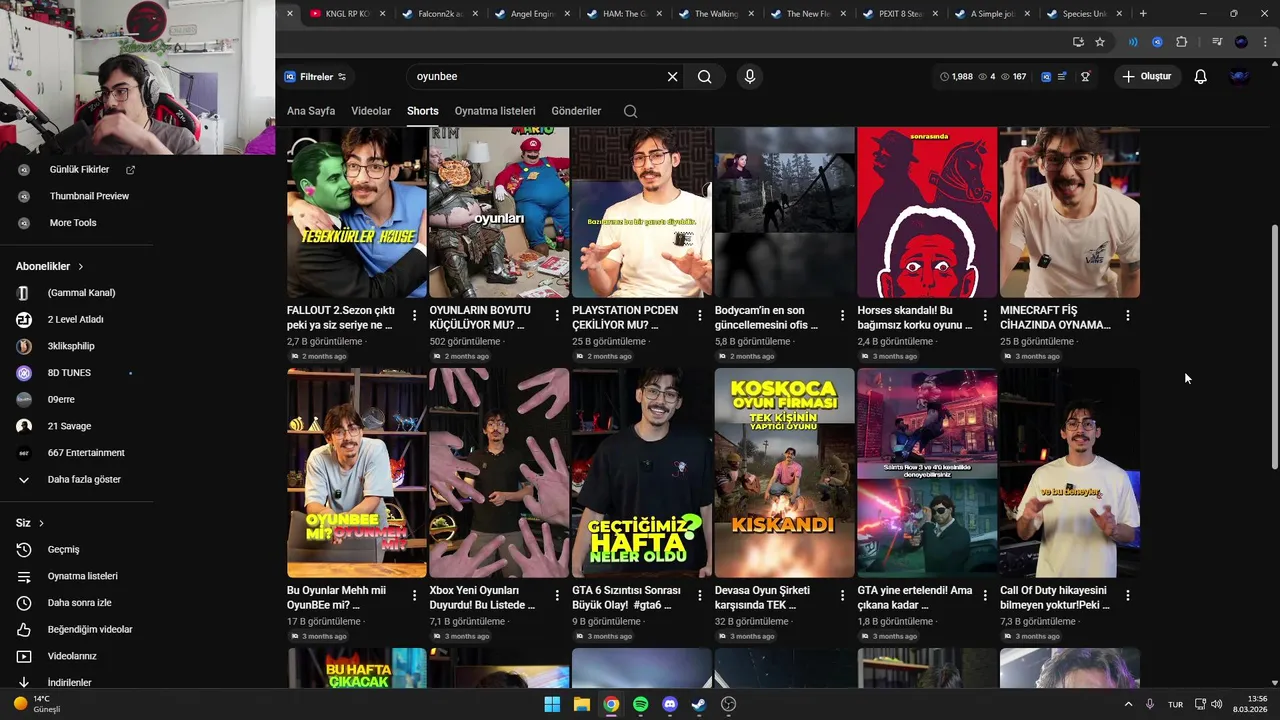
Task: Click the Windows Start button
Action: pos(552,704)
